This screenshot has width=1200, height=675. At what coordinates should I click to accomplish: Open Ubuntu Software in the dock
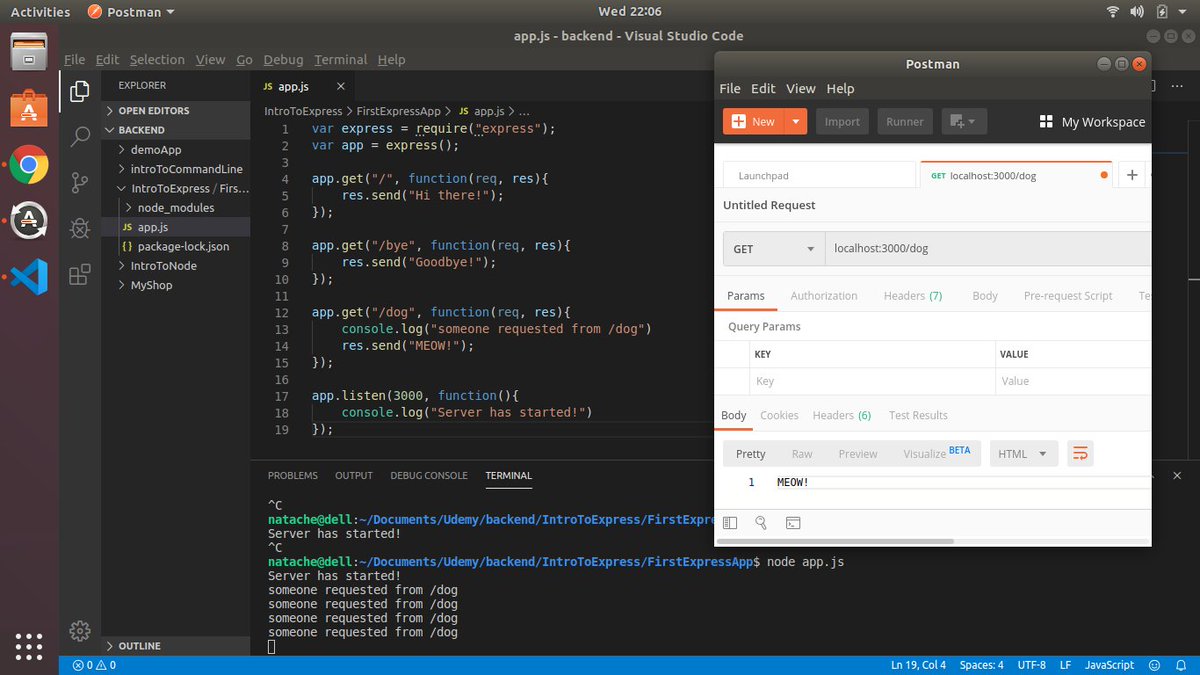pos(29,107)
